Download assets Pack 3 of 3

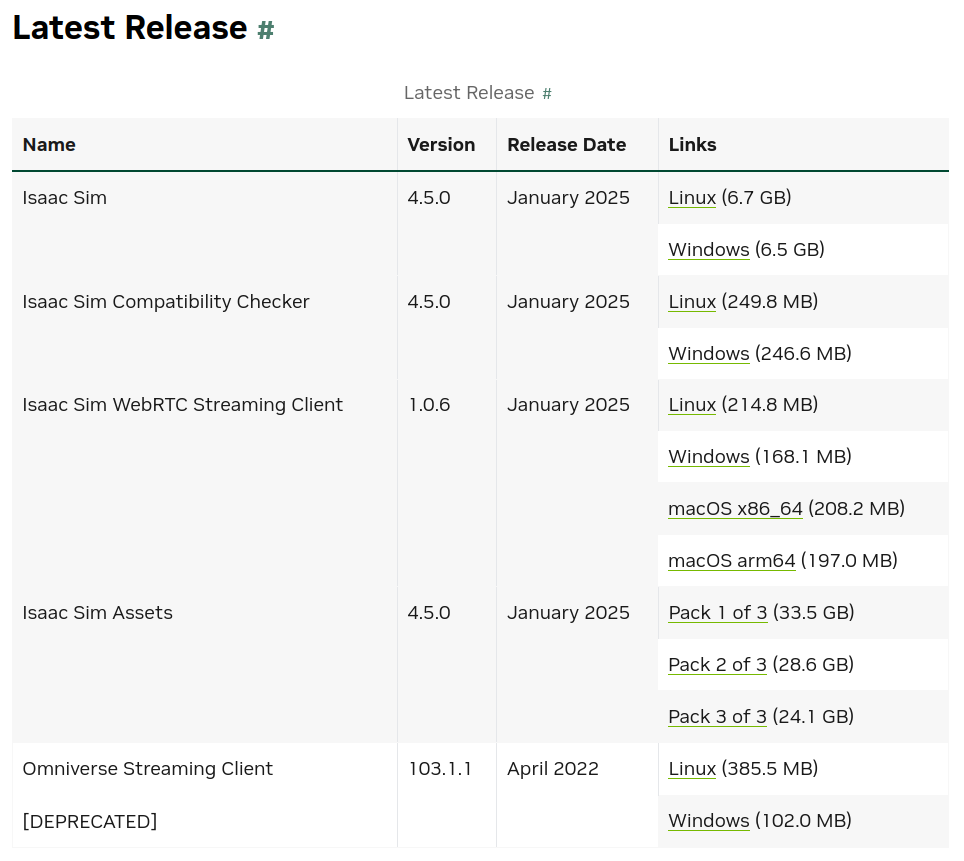click(717, 717)
